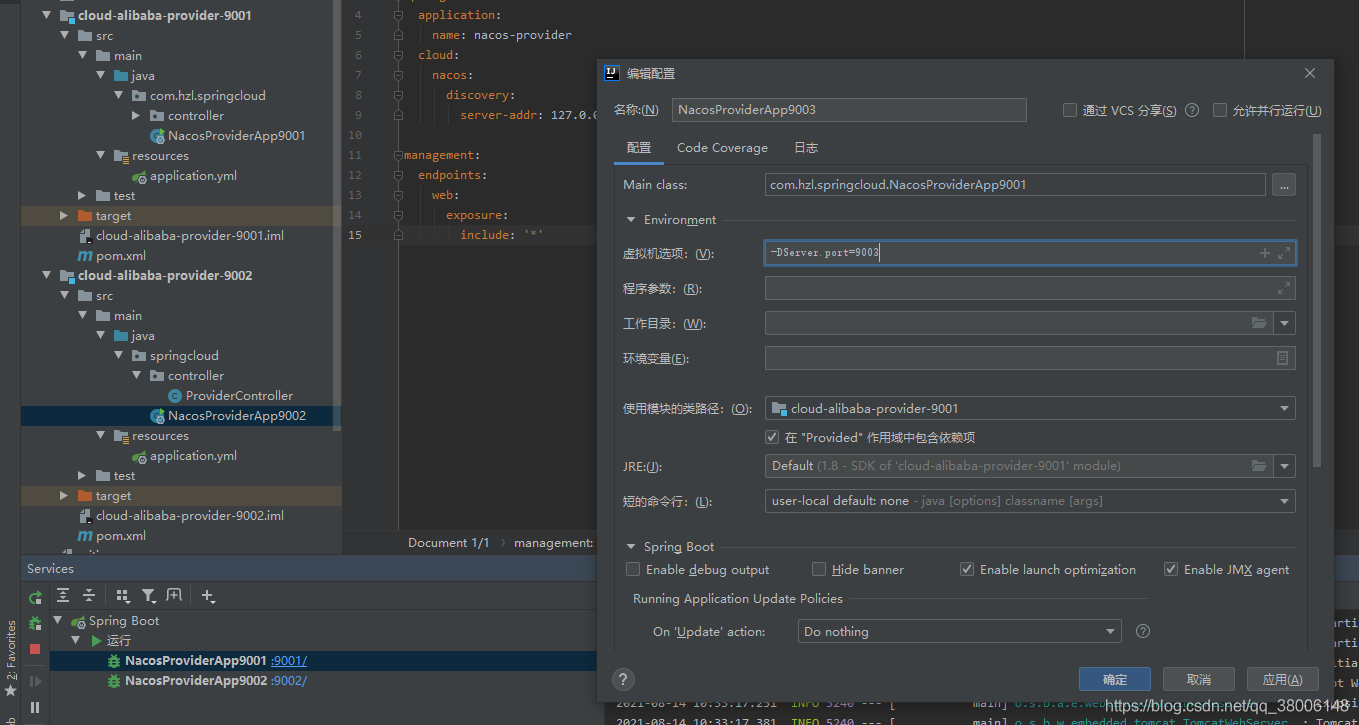
Task: Rerun the service with the green rerun icon
Action: (35, 597)
